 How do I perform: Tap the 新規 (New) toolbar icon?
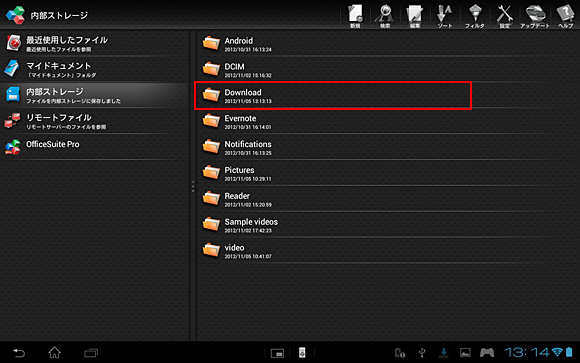[355, 16]
